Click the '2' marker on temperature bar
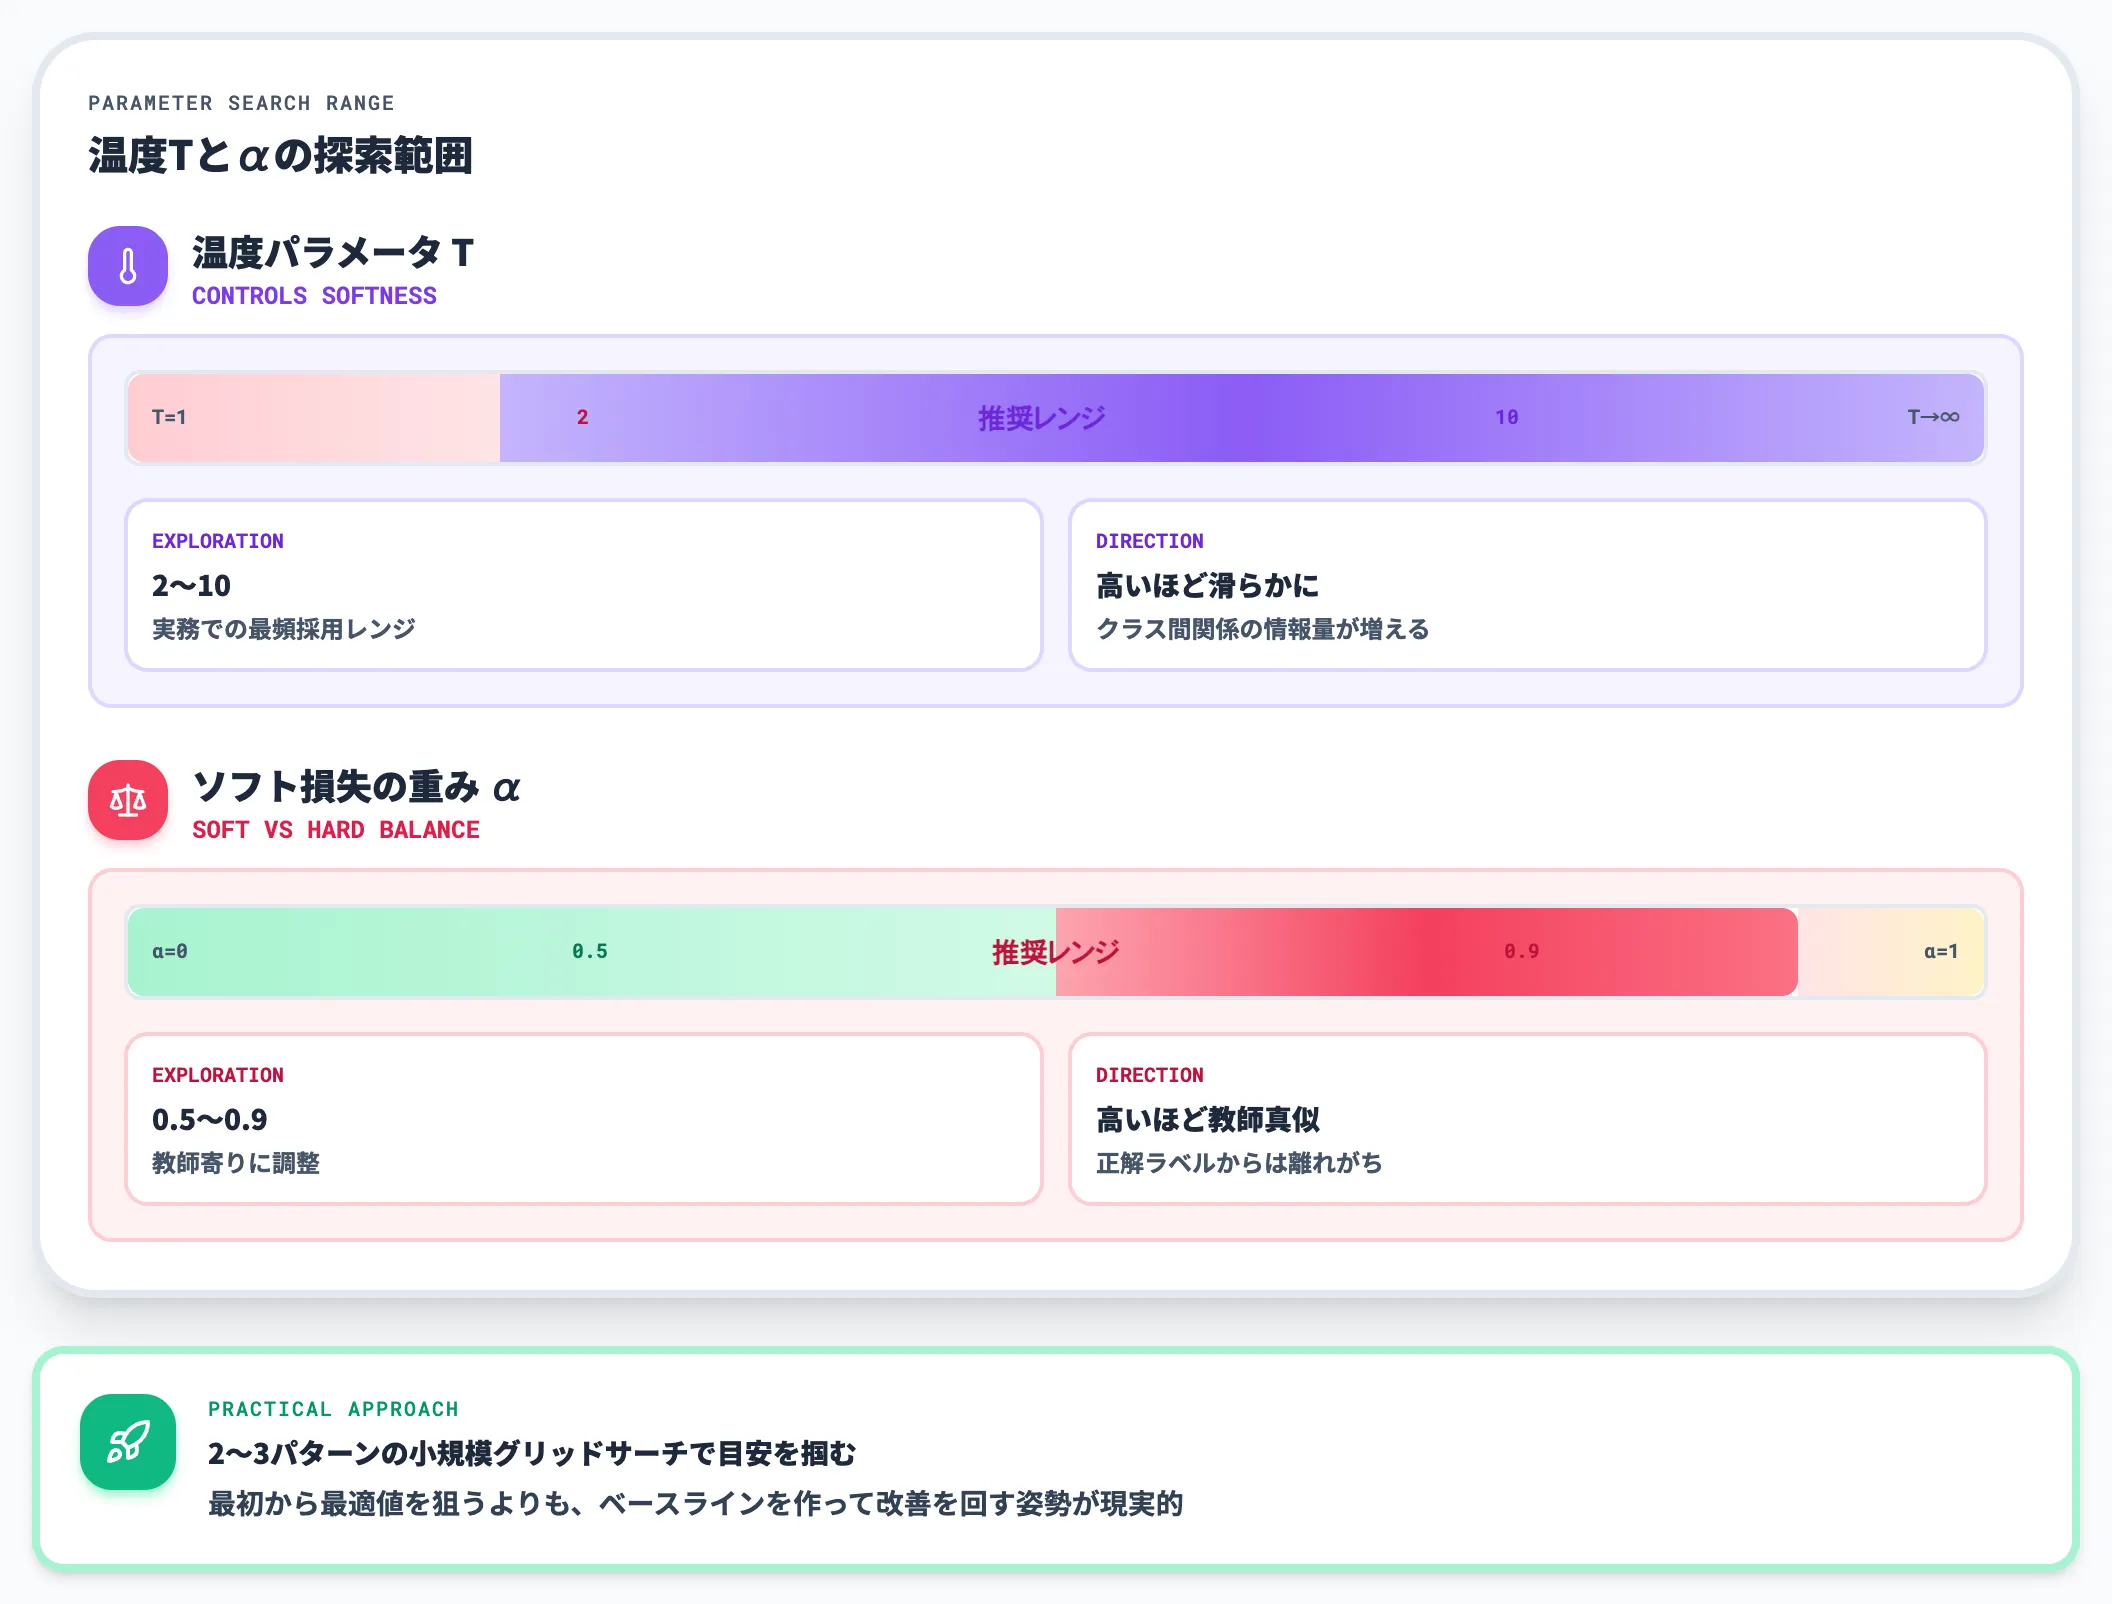2112x1604 pixels. tap(582, 417)
